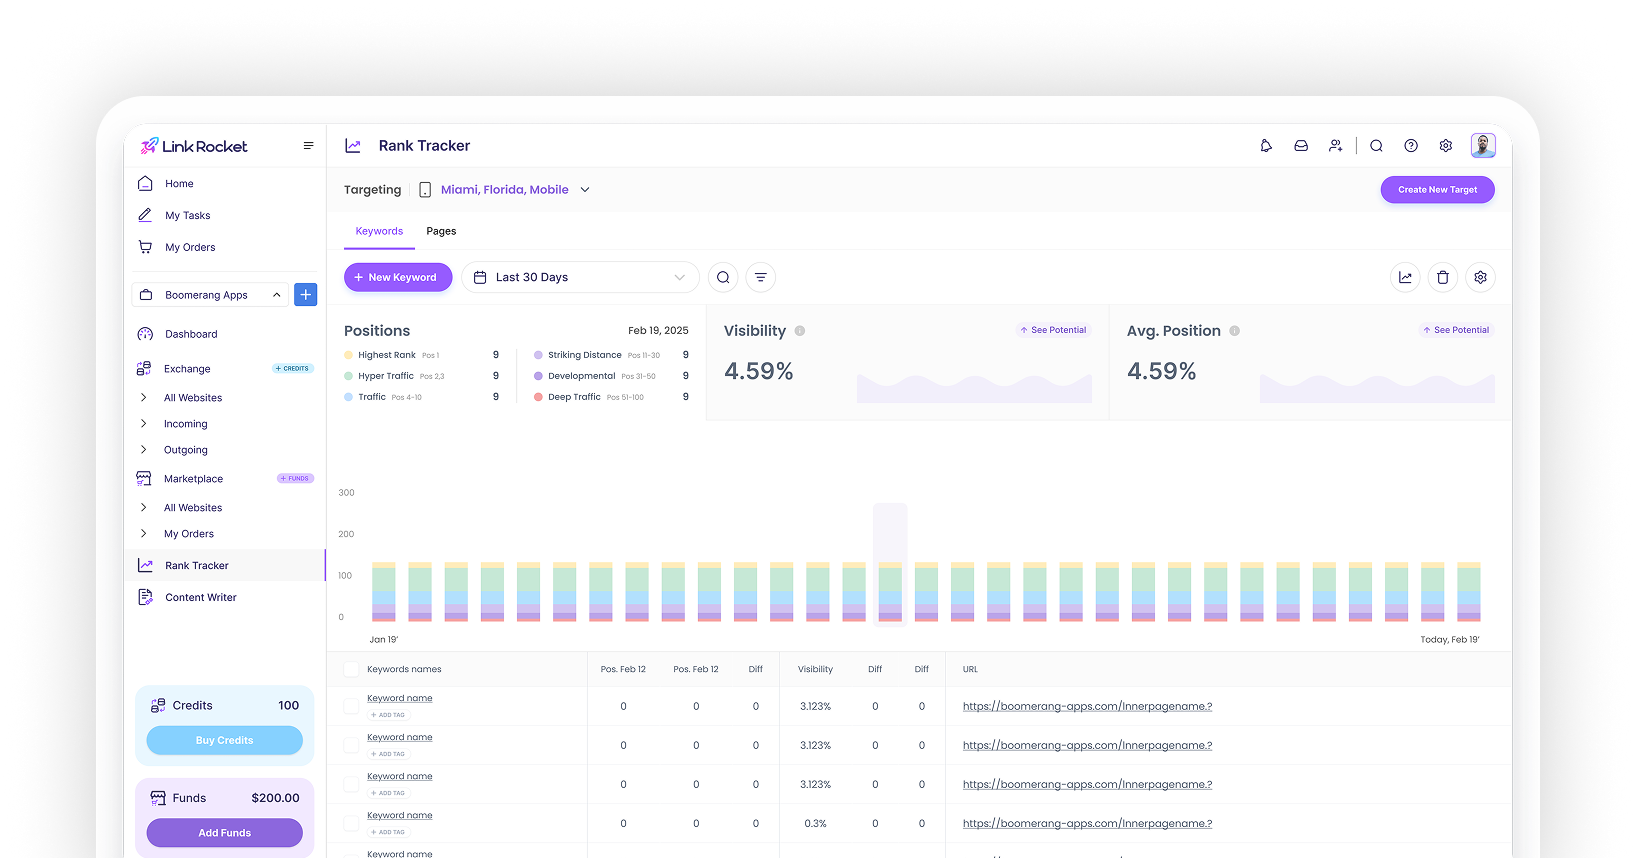Screen dimensions: 1634x858
Task: Click the keyword search round icon
Action: tap(723, 278)
